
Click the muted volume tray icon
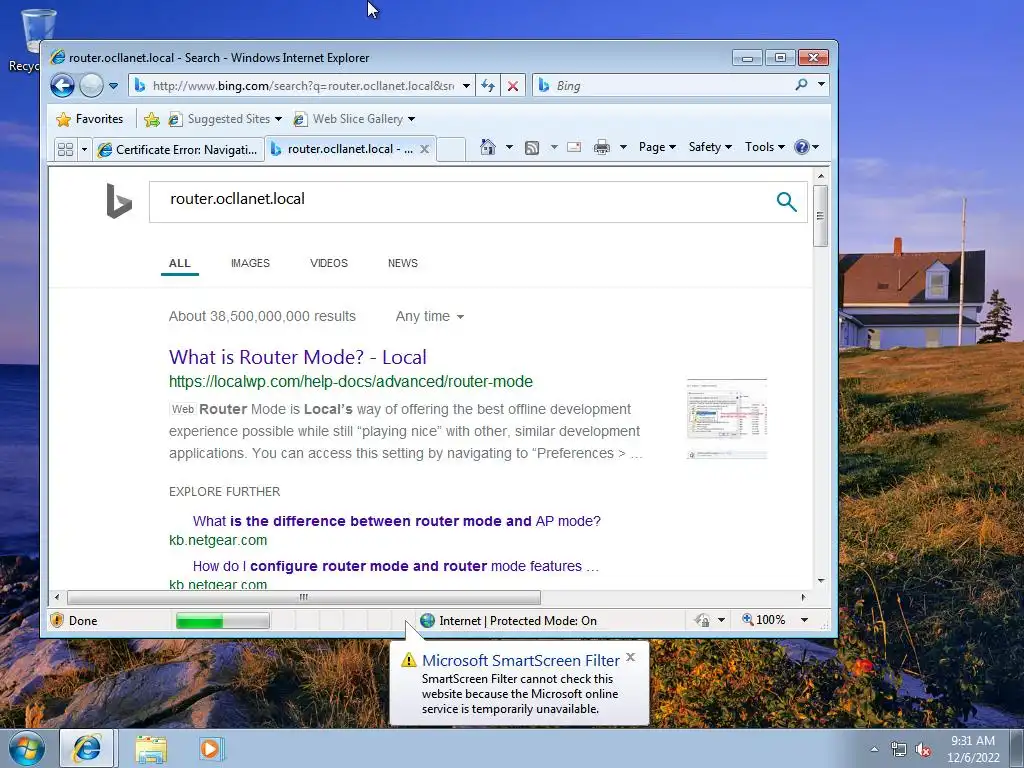tap(923, 750)
